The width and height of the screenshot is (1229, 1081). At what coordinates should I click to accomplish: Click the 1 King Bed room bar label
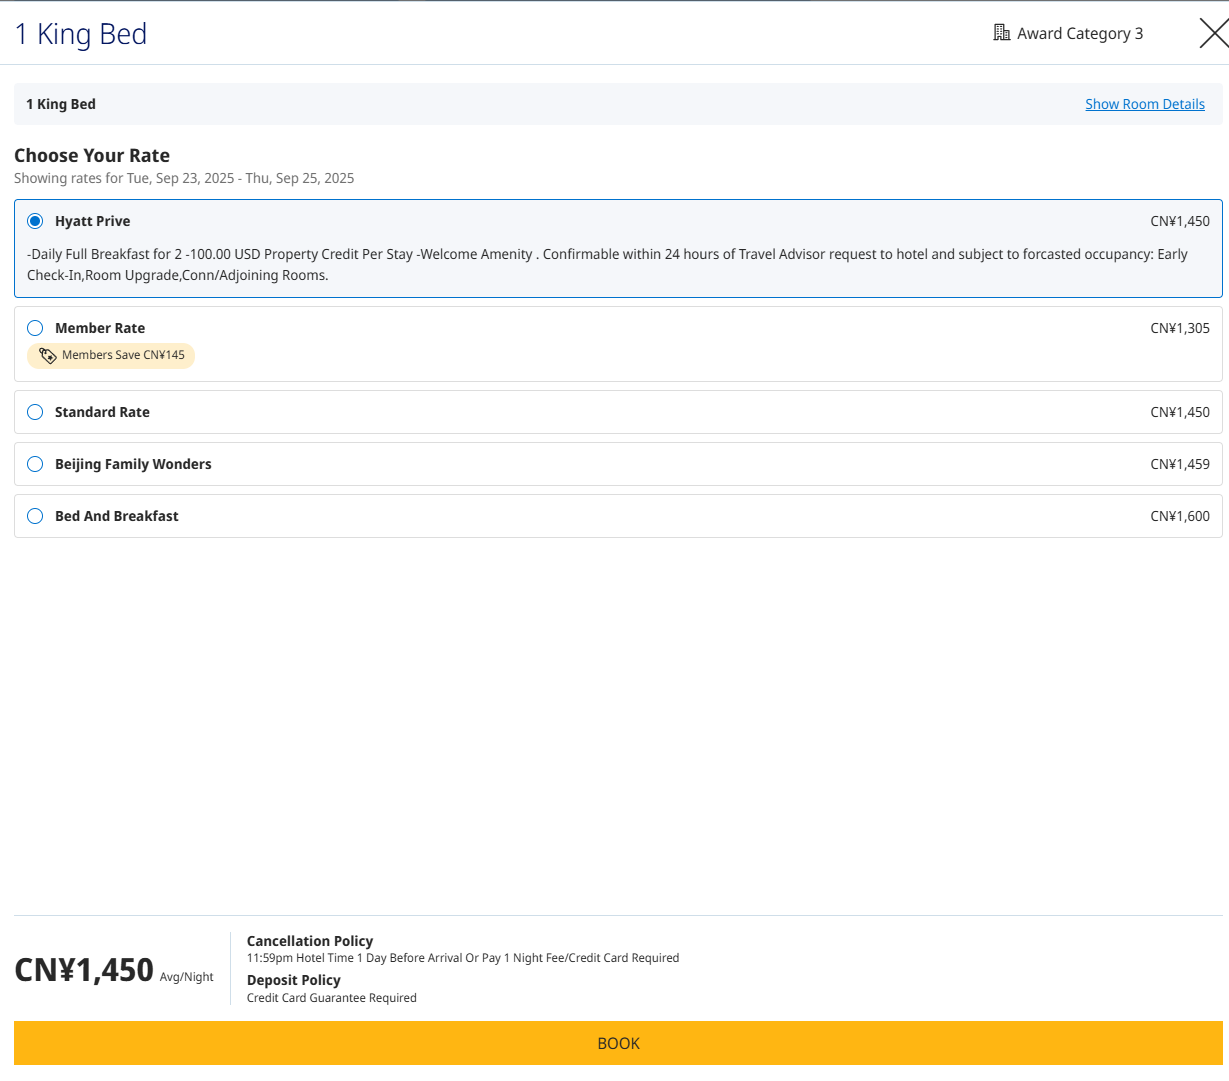click(61, 104)
